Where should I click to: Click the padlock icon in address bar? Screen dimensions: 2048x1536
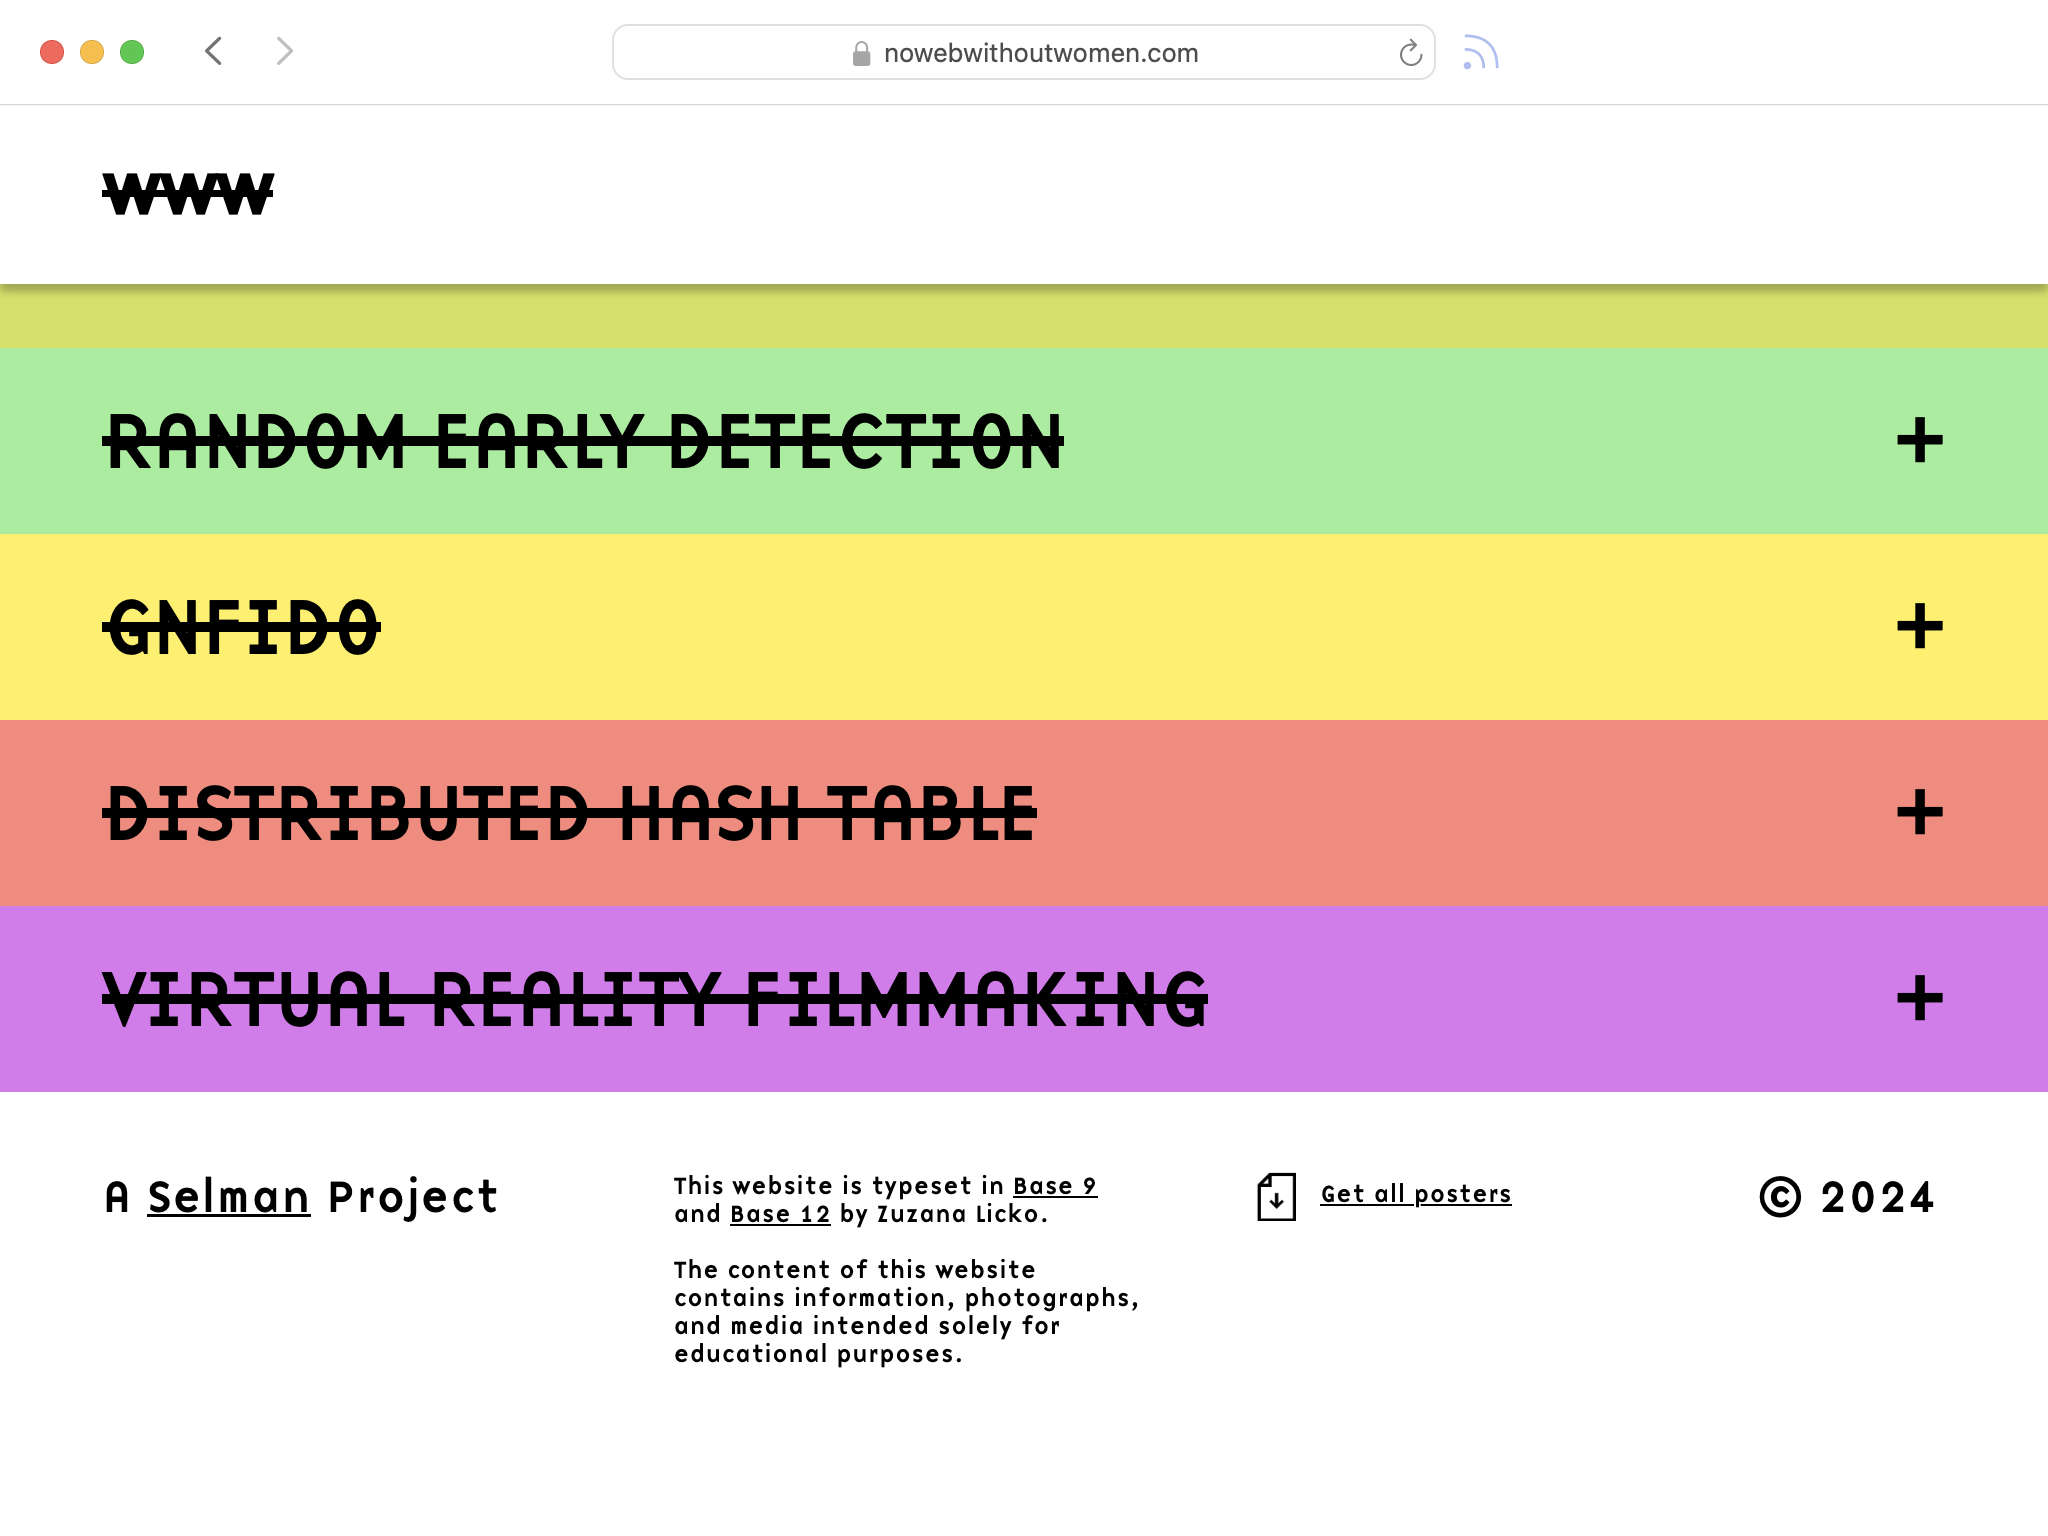pos(861,54)
